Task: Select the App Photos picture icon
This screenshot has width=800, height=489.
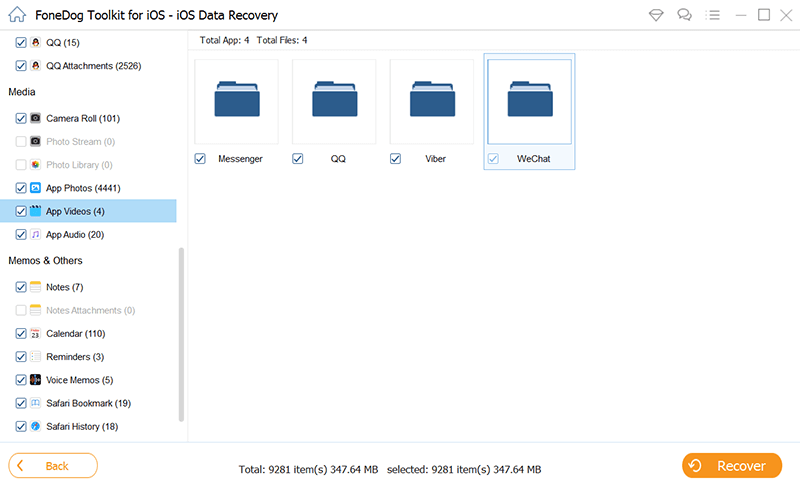Action: (x=35, y=188)
